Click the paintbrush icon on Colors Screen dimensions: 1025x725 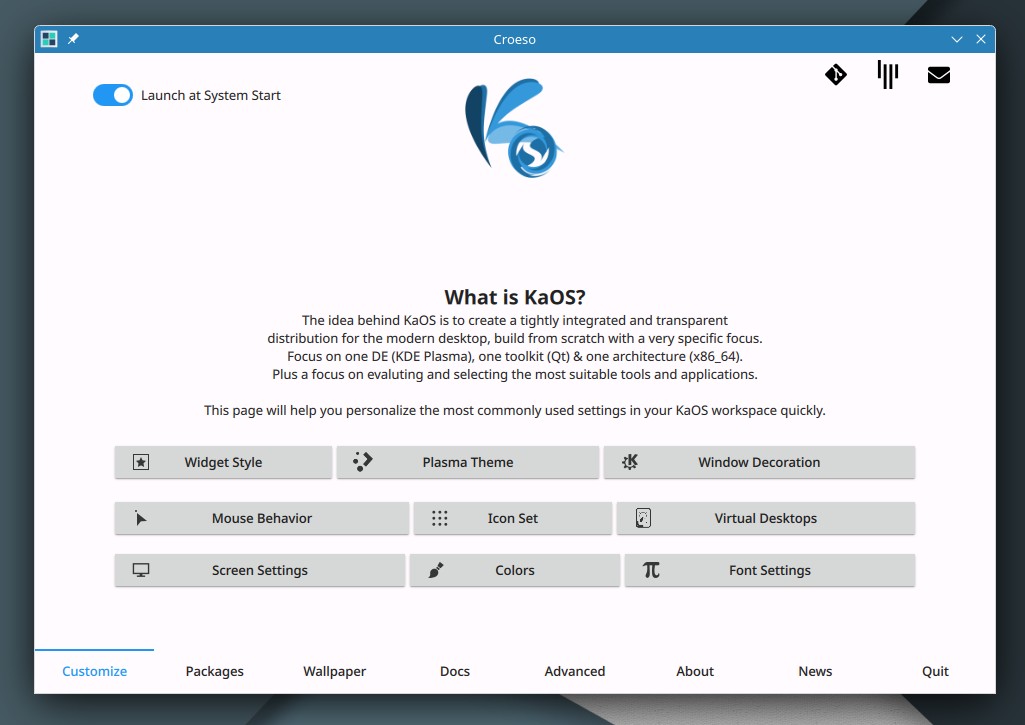pos(436,570)
